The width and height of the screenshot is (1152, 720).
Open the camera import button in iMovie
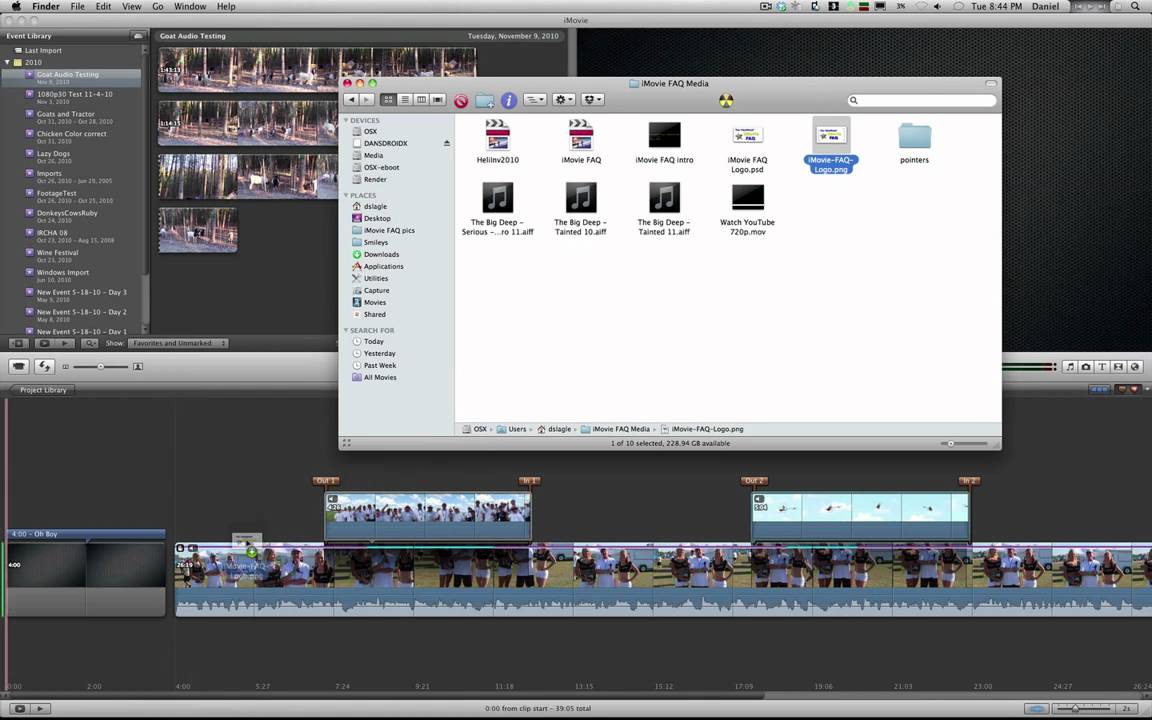(x=18, y=366)
